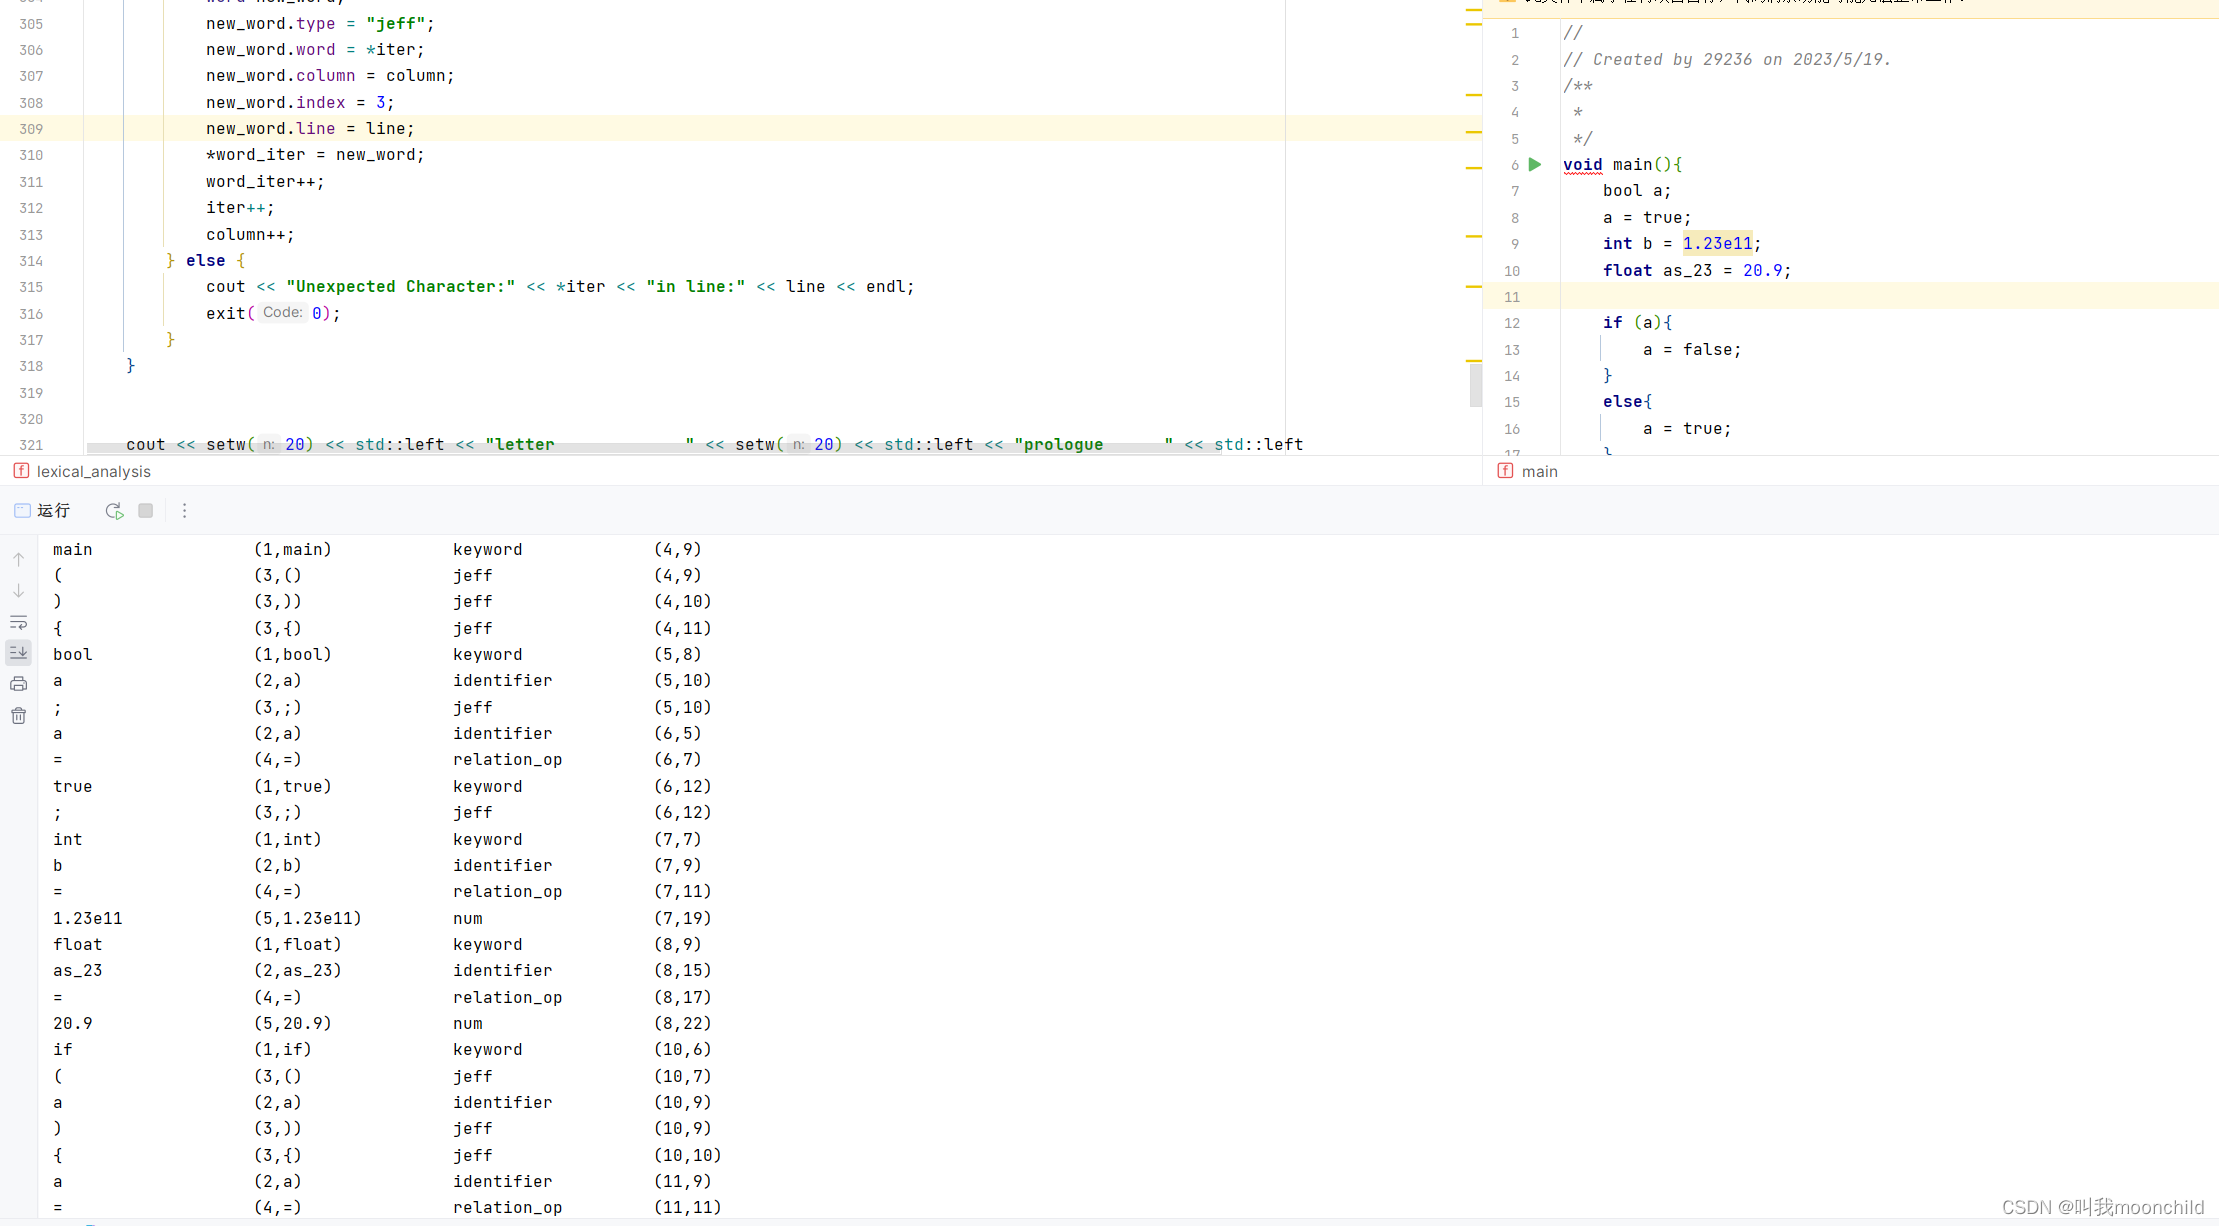Toggle scroll to end of output
The height and width of the screenshot is (1226, 2219).
click(x=19, y=653)
